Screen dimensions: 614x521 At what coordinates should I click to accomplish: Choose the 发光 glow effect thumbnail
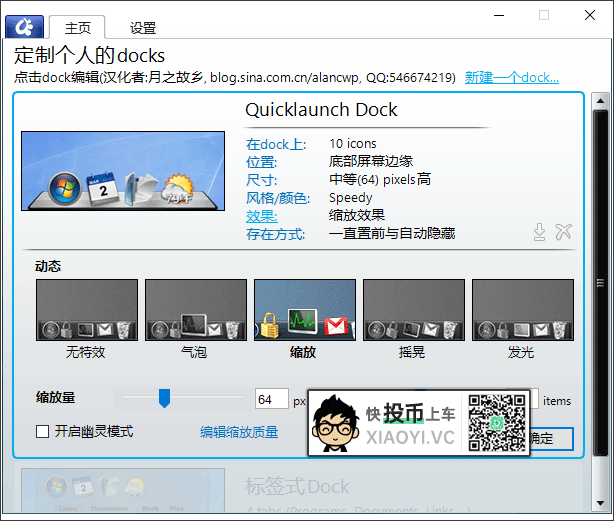523,310
